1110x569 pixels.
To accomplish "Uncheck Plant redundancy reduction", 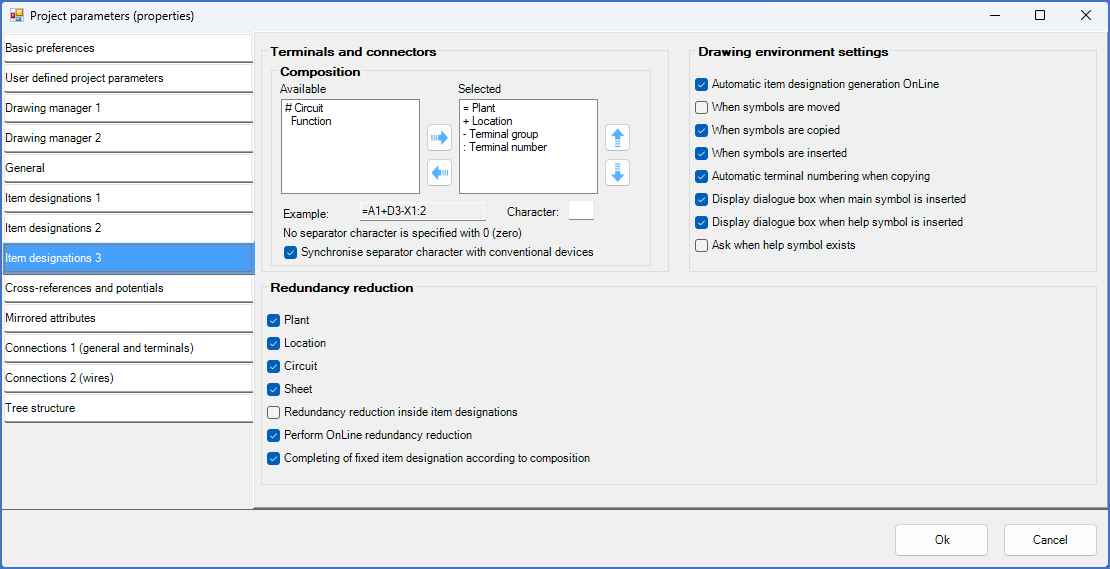I will [274, 321].
